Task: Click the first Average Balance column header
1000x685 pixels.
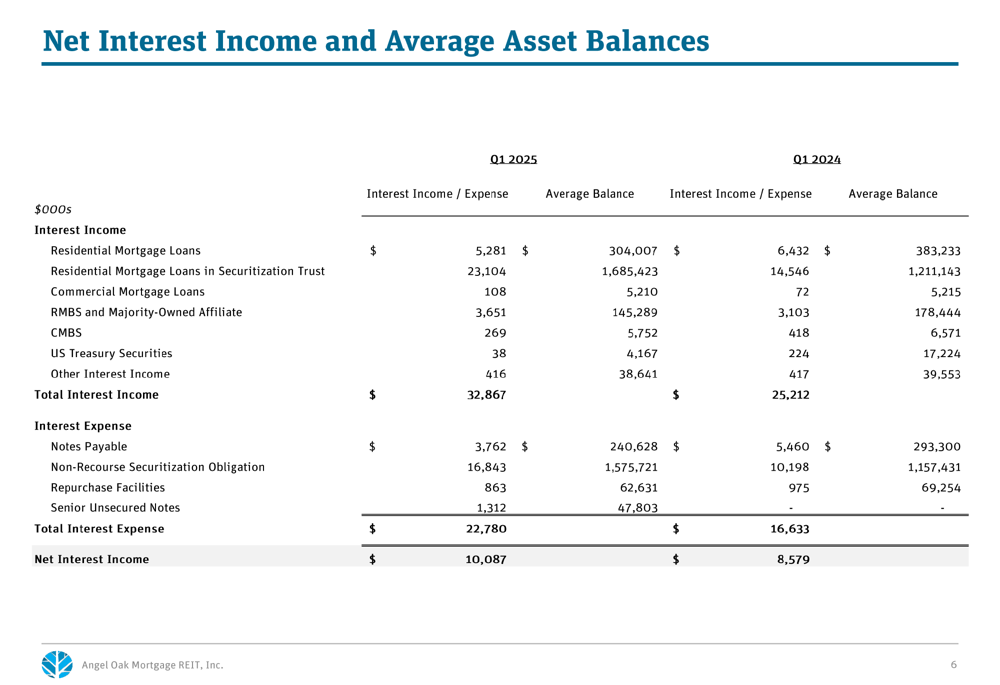Action: (x=590, y=194)
